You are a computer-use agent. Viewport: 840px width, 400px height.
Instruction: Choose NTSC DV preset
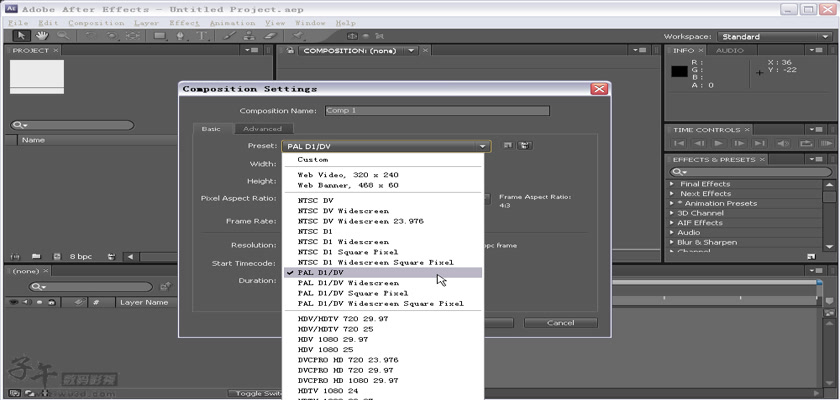pos(384,201)
